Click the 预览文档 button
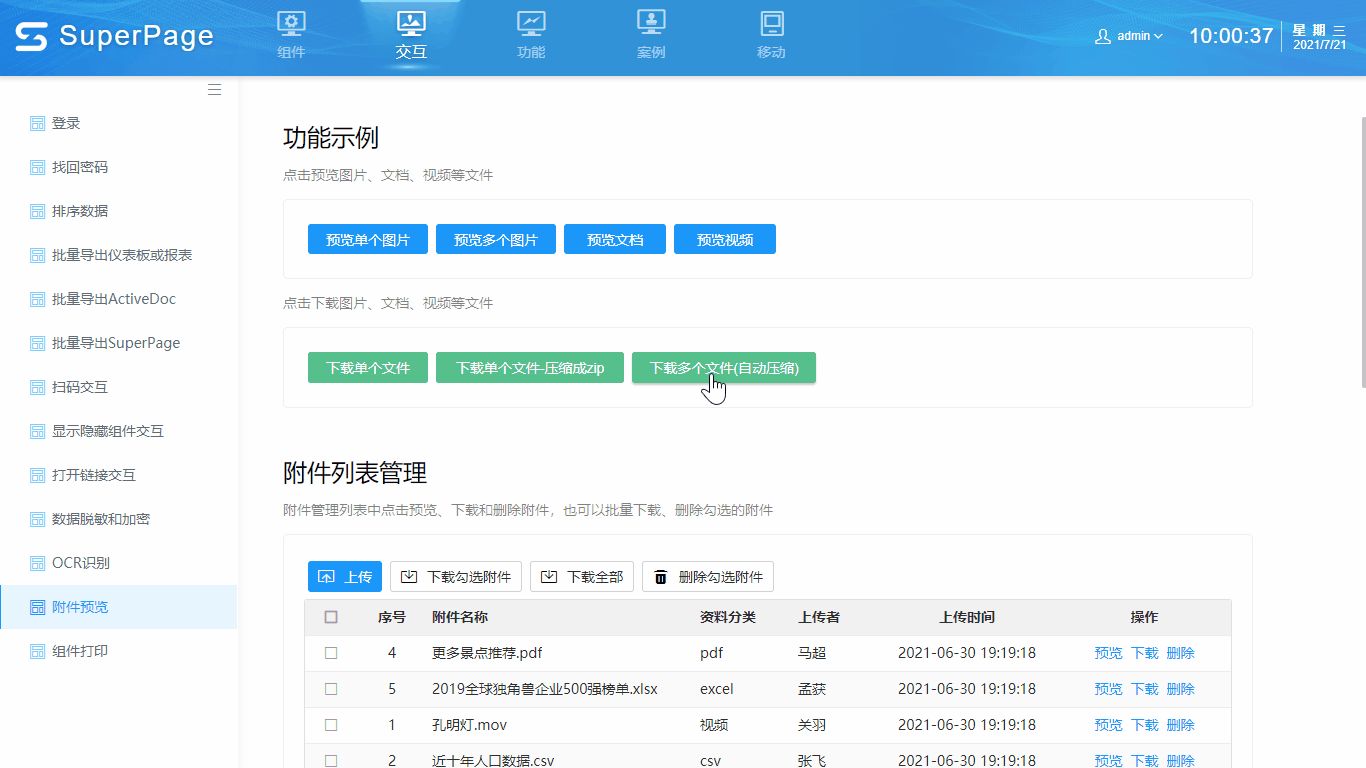 (614, 239)
